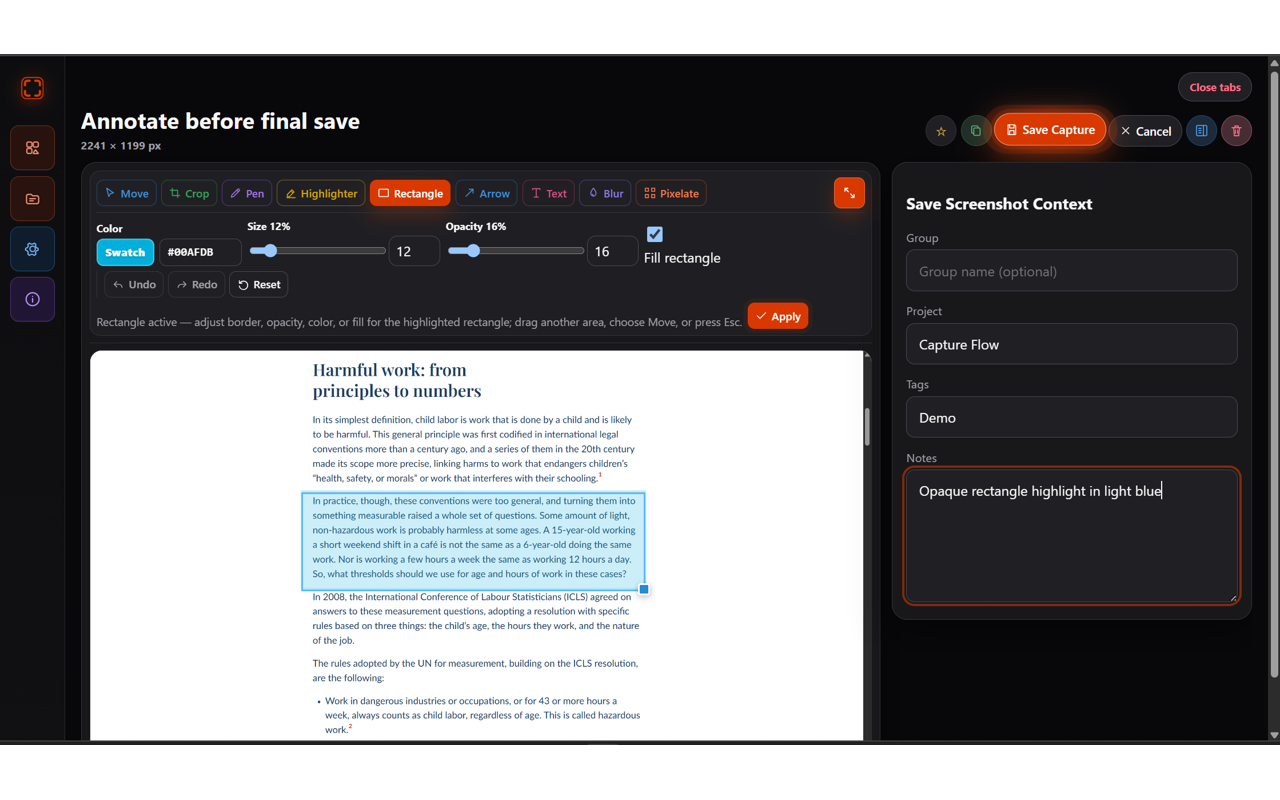Select the Pixelate tool
1280x800 pixels.
point(671,193)
